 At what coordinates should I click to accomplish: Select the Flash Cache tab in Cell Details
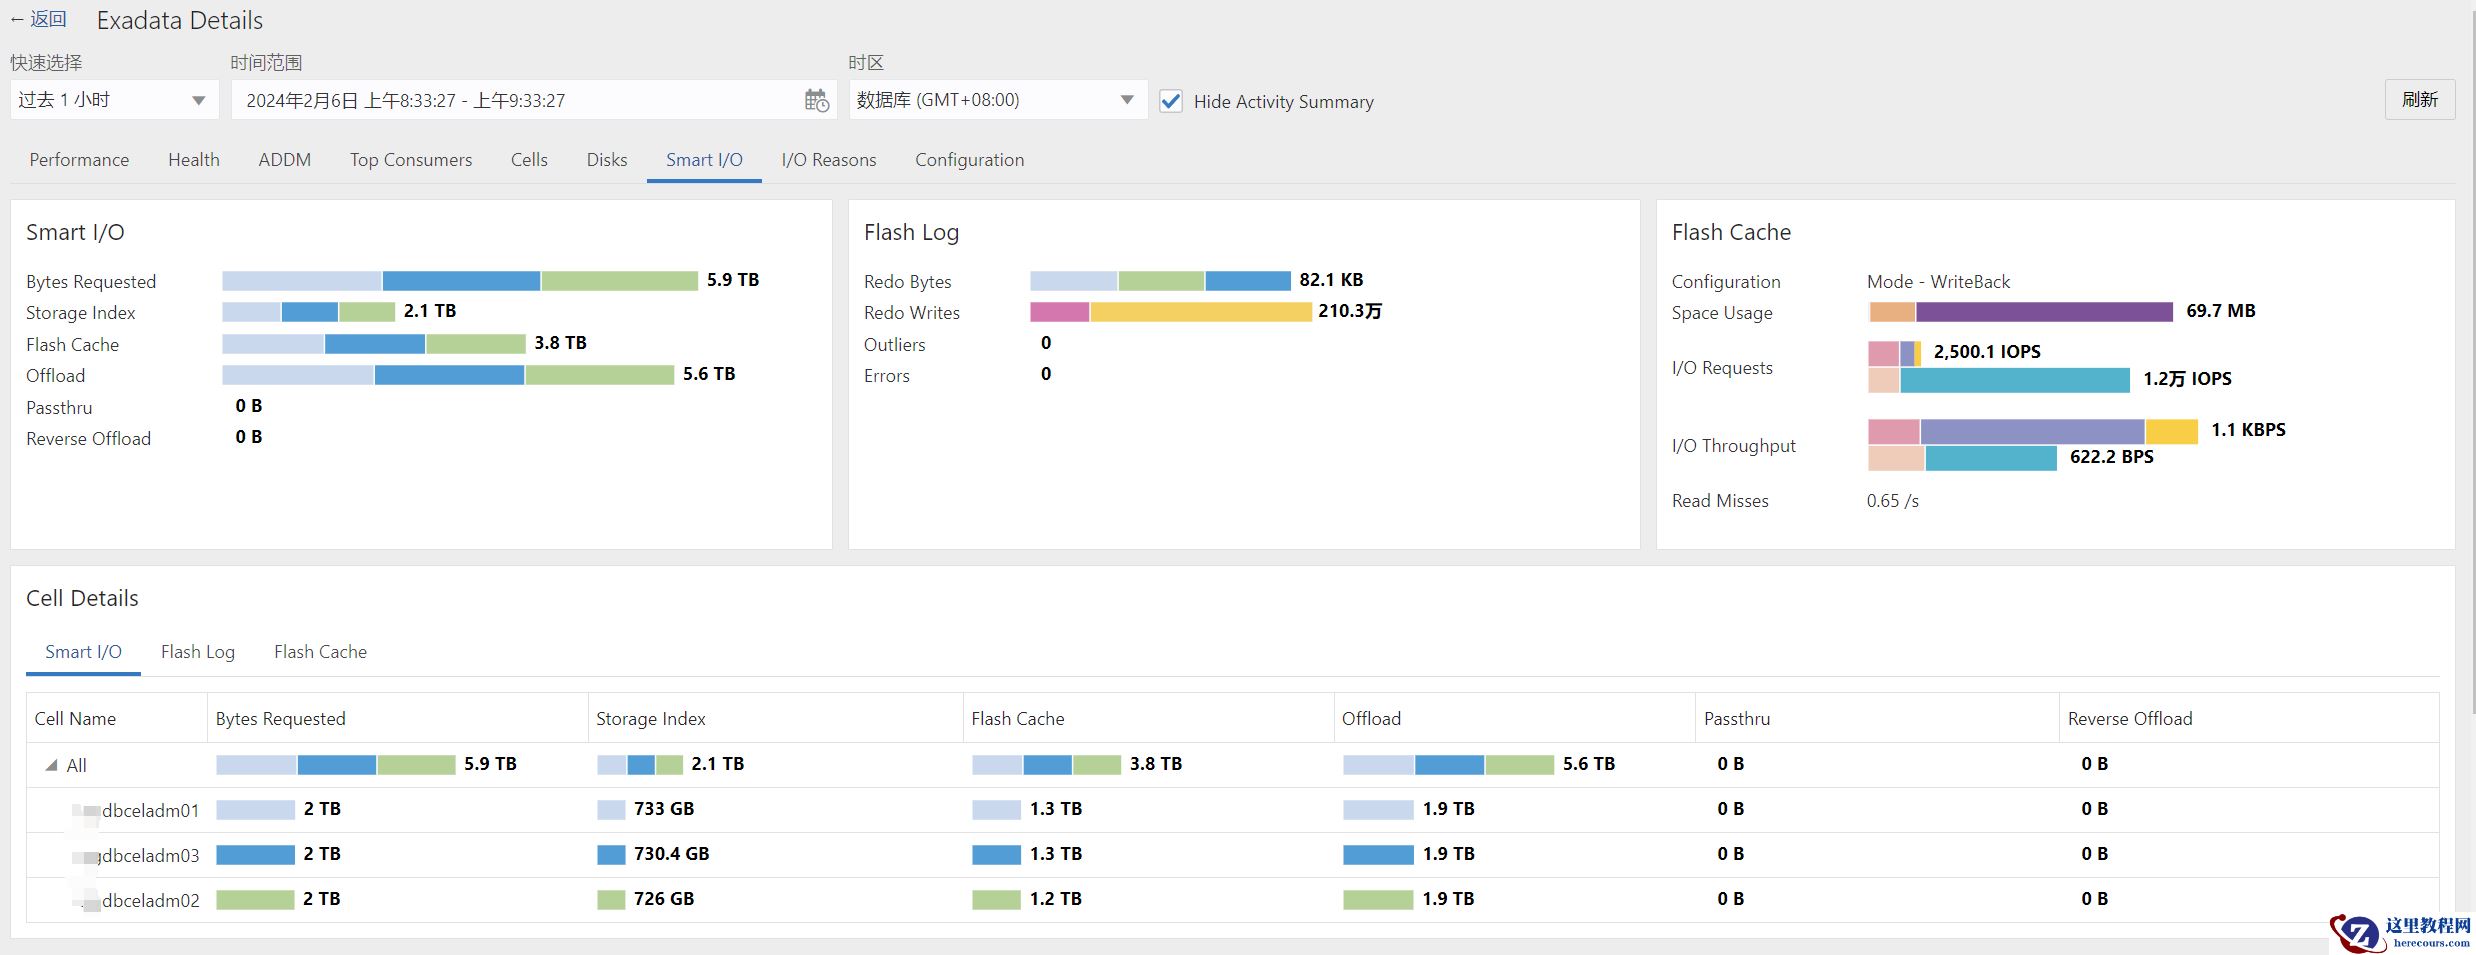pos(320,652)
